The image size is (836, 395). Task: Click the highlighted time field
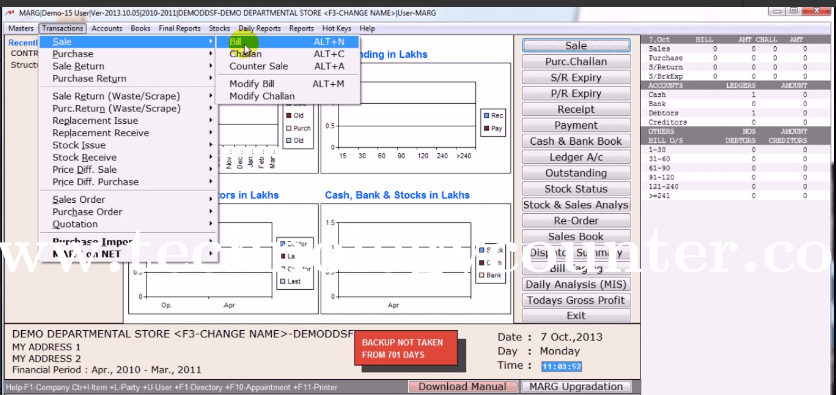[561, 366]
